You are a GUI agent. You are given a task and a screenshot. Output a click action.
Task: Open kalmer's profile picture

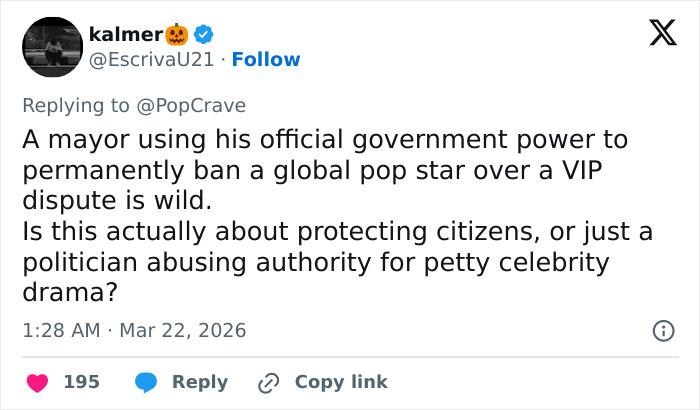click(x=50, y=47)
